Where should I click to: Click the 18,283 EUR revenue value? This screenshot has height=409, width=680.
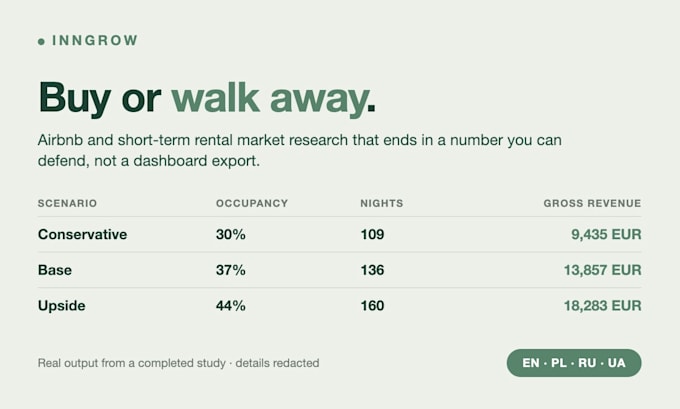pos(602,306)
